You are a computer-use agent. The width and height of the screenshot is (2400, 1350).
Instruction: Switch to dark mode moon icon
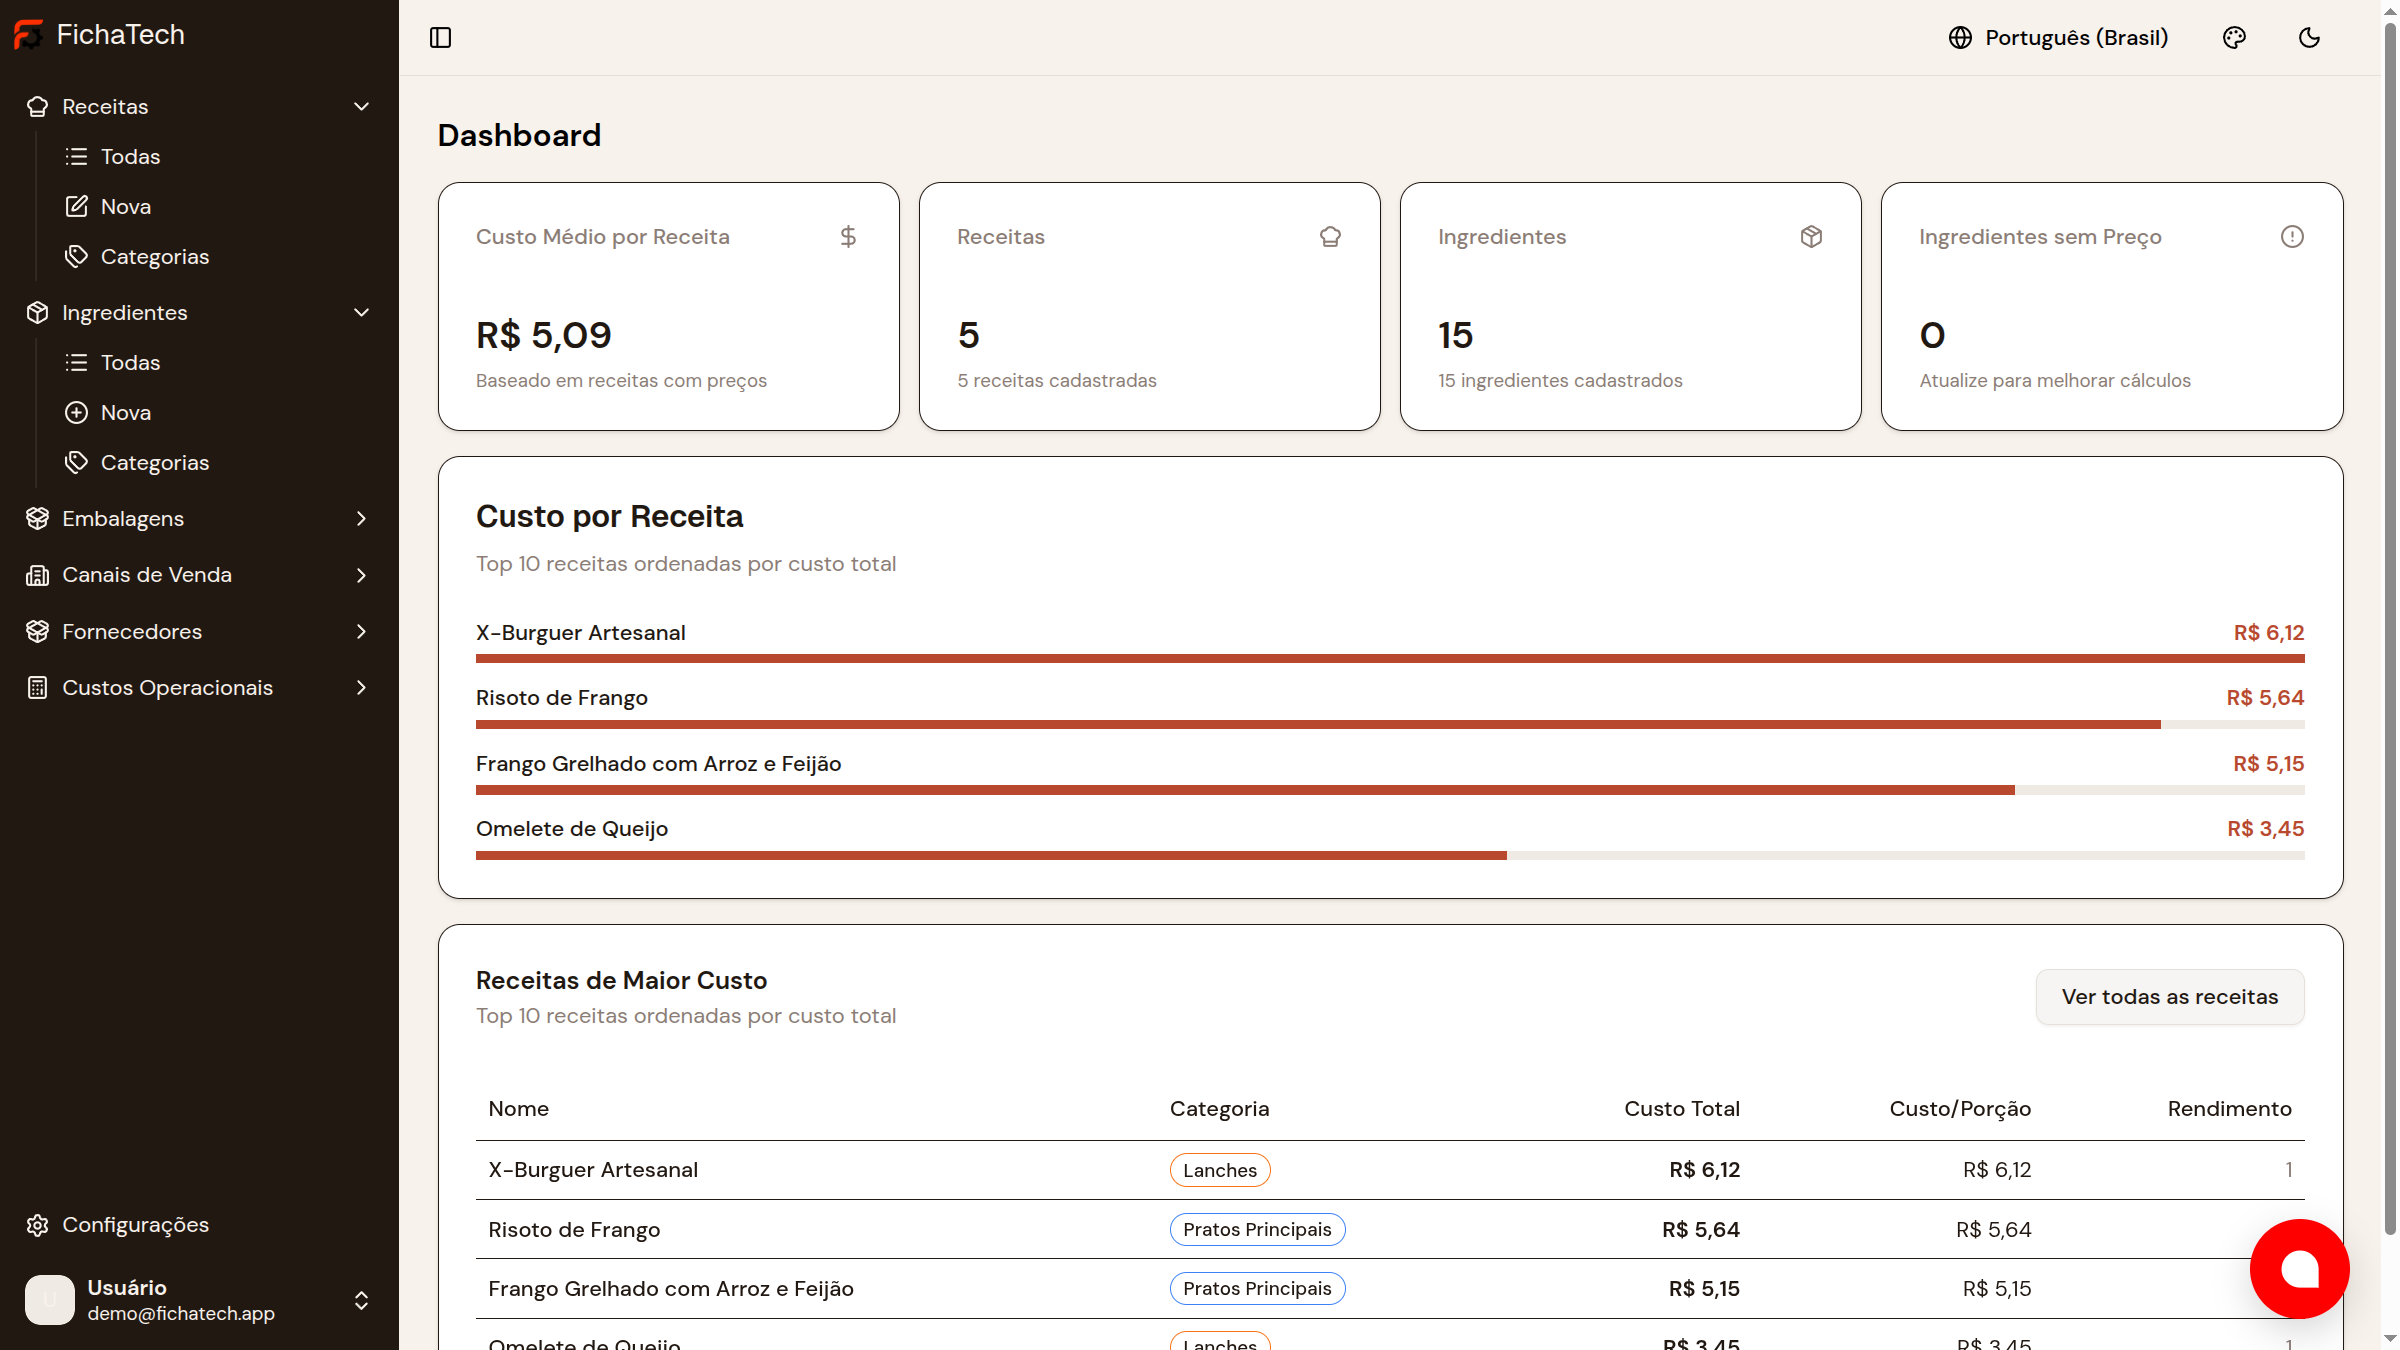pos(2309,38)
